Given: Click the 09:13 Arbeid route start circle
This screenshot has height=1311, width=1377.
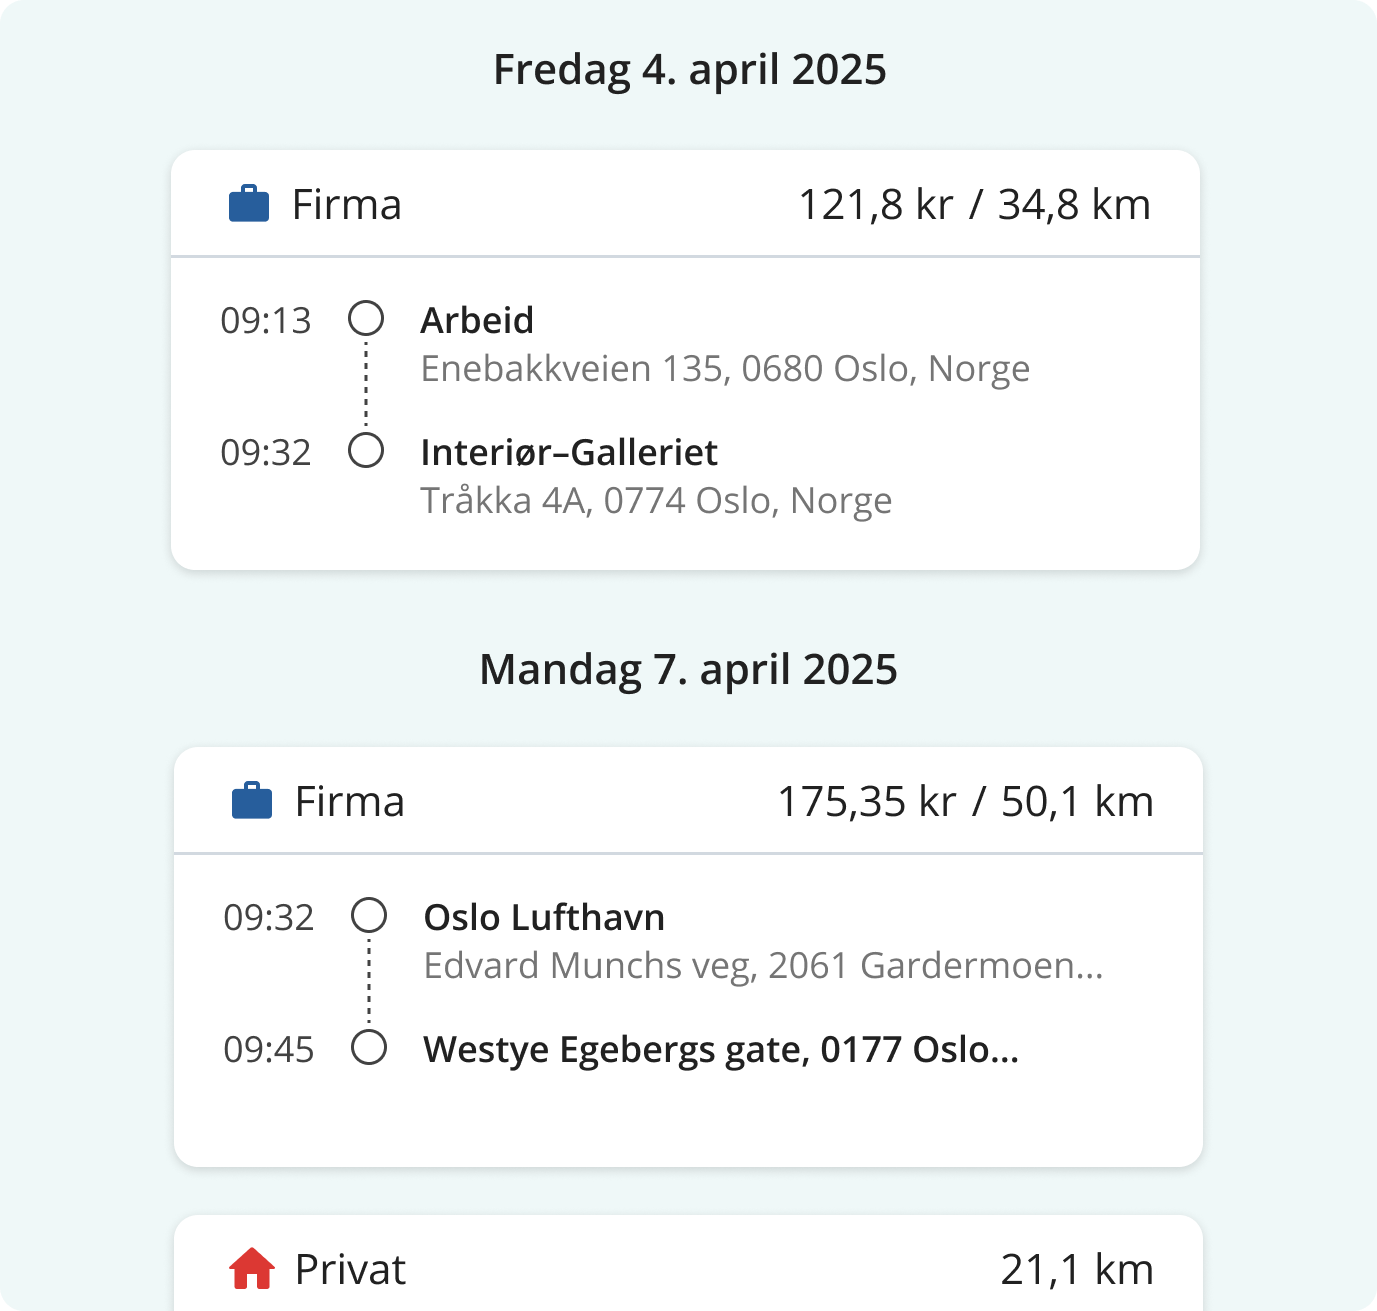Looking at the screenshot, I should point(366,319).
